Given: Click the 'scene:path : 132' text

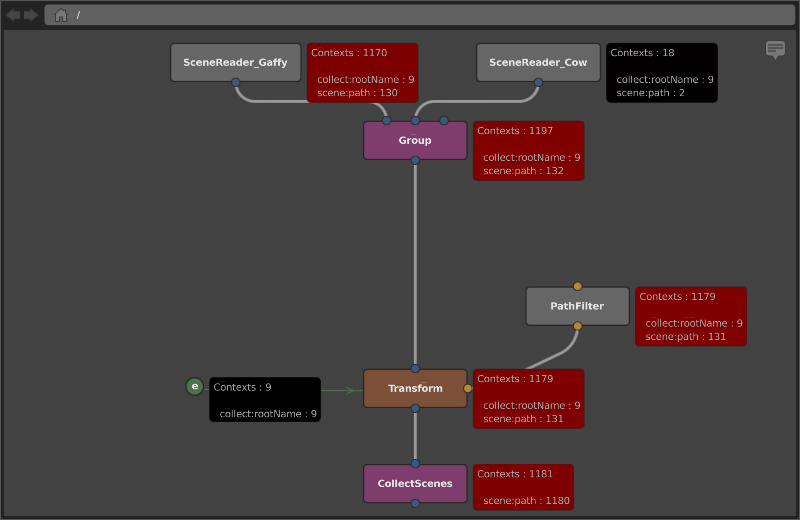Looking at the screenshot, I should [x=523, y=171].
